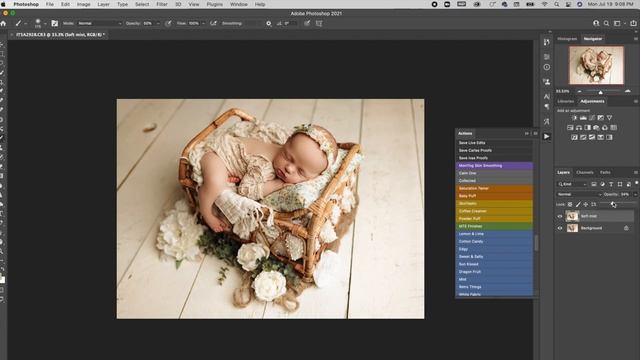Open the Flow value dropdown arrow

[x=204, y=24]
